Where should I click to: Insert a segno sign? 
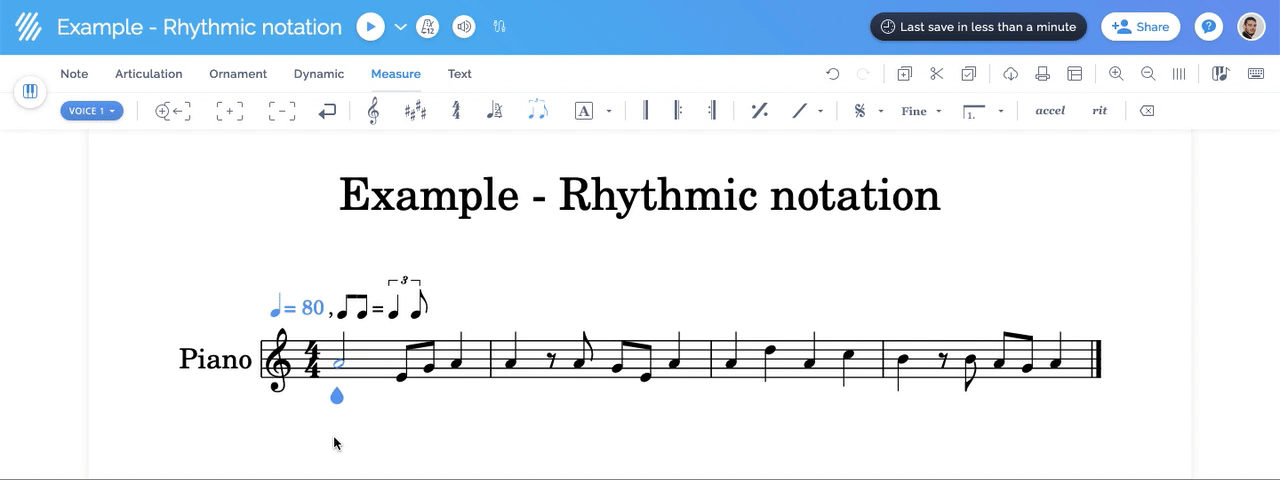click(859, 111)
